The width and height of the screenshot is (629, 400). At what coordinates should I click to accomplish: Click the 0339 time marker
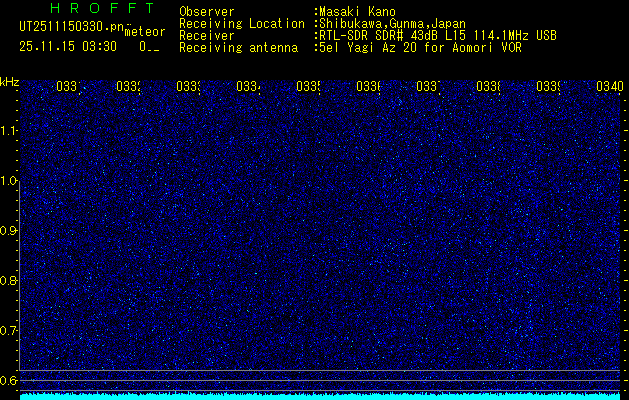coord(549,86)
